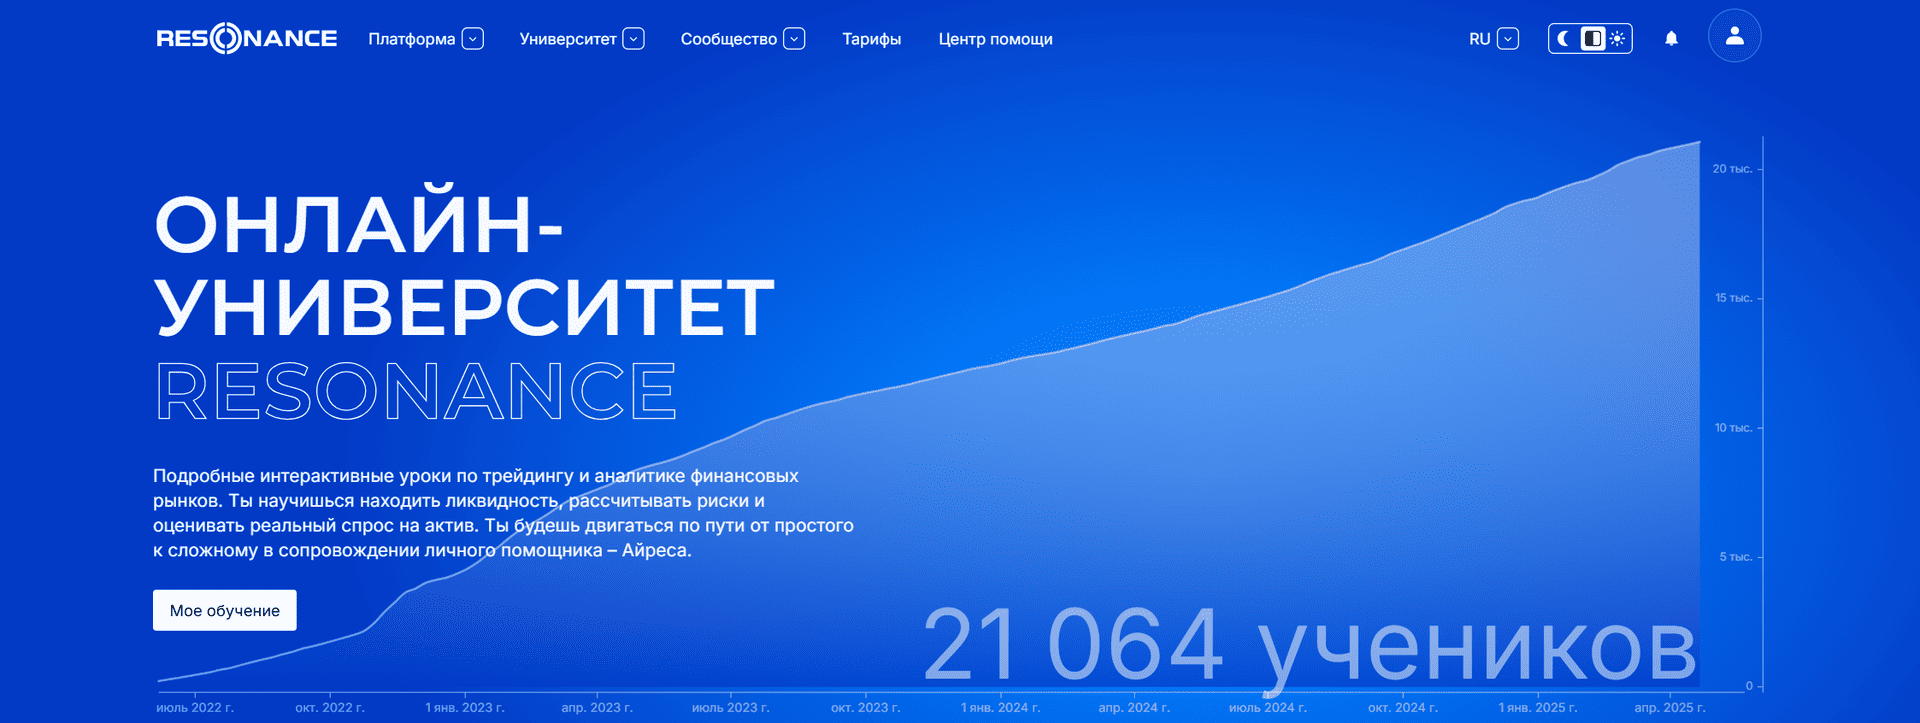1920x723 pixels.
Task: Open the RU language selector
Action: tap(1494, 39)
